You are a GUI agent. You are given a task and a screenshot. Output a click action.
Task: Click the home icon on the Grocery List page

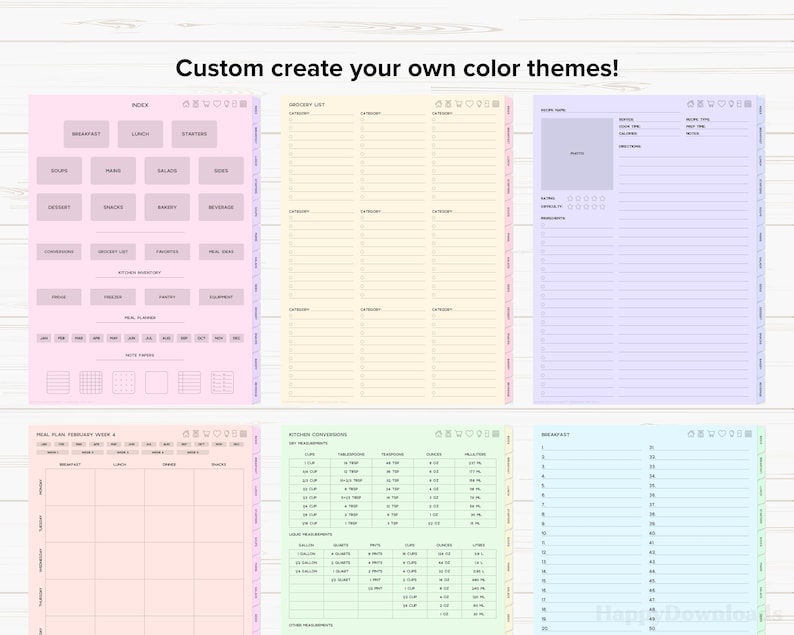pyautogui.click(x=439, y=104)
